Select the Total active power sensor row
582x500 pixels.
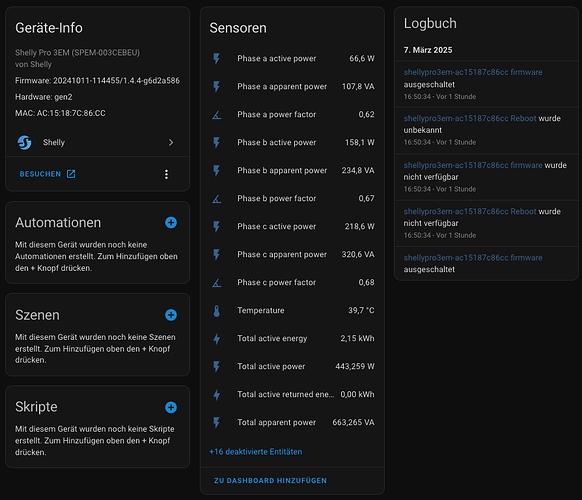(292, 367)
